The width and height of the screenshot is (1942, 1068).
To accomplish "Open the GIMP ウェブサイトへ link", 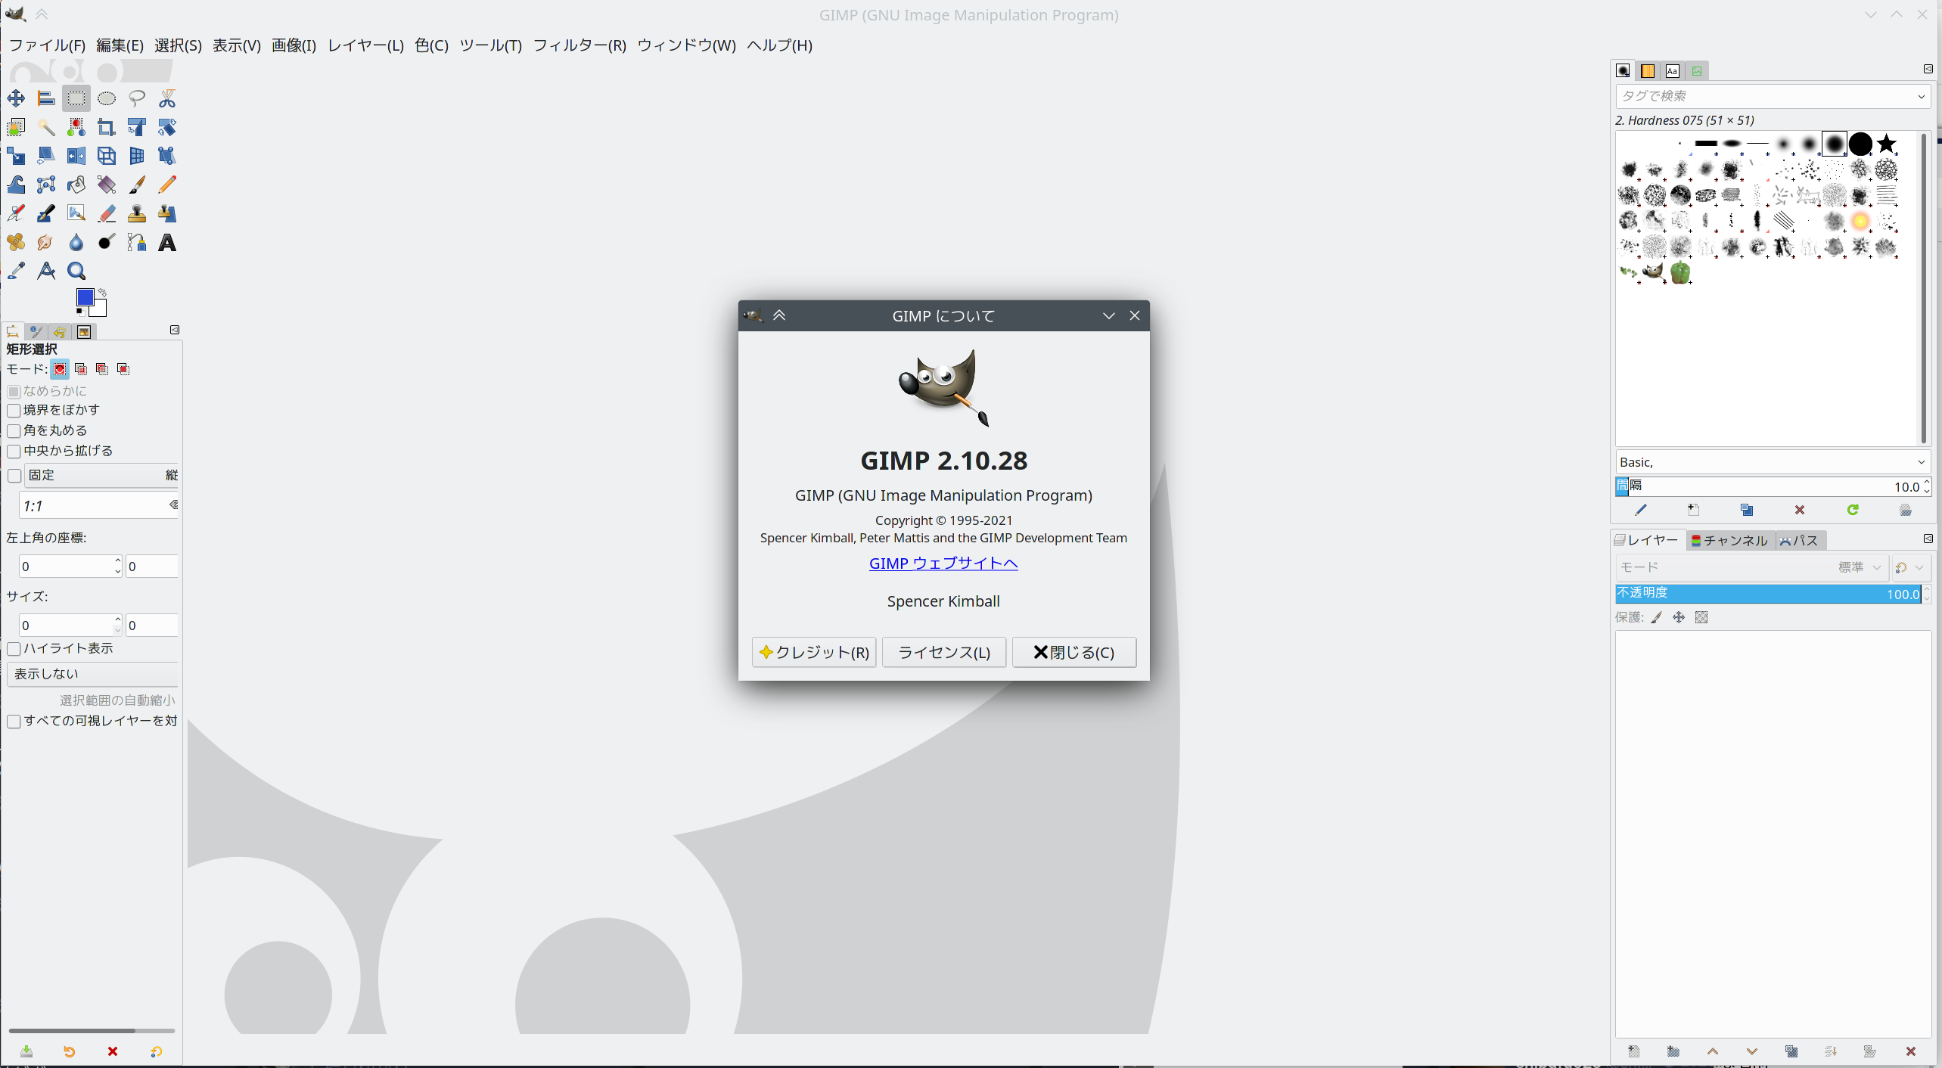I will (x=943, y=563).
